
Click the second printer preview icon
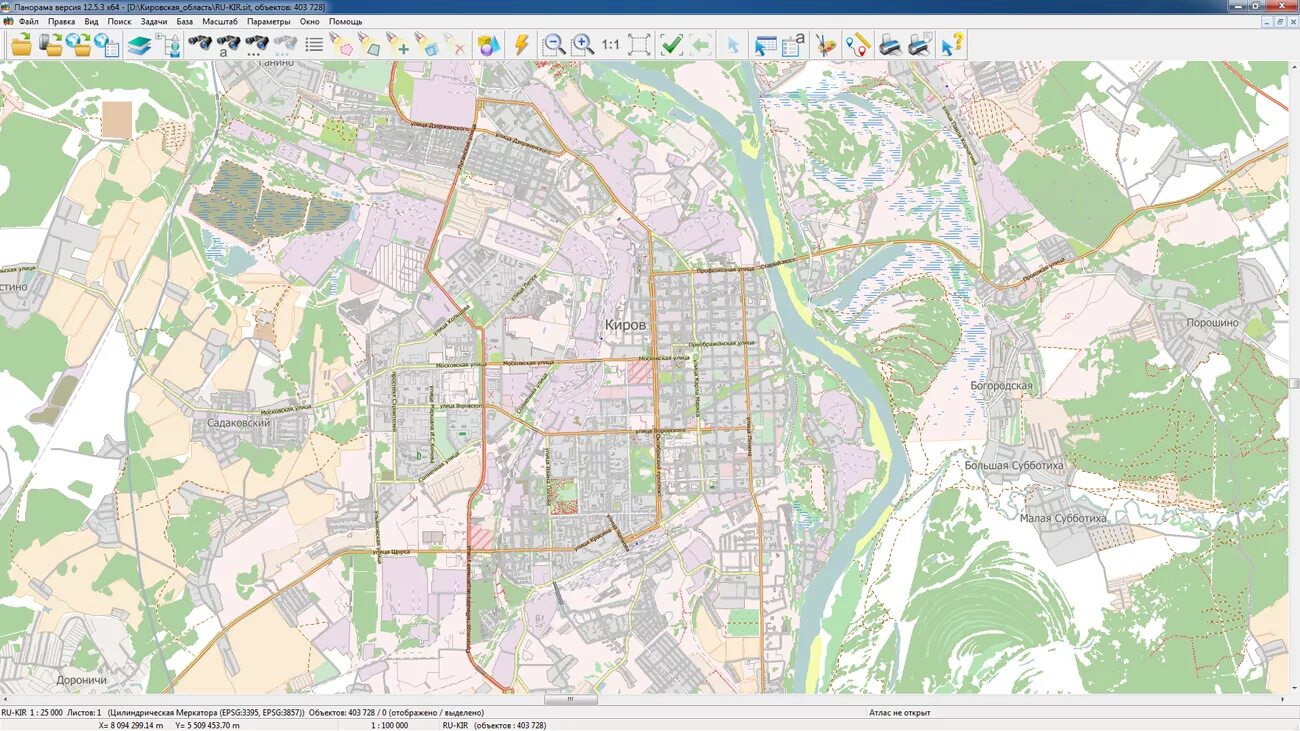(920, 44)
